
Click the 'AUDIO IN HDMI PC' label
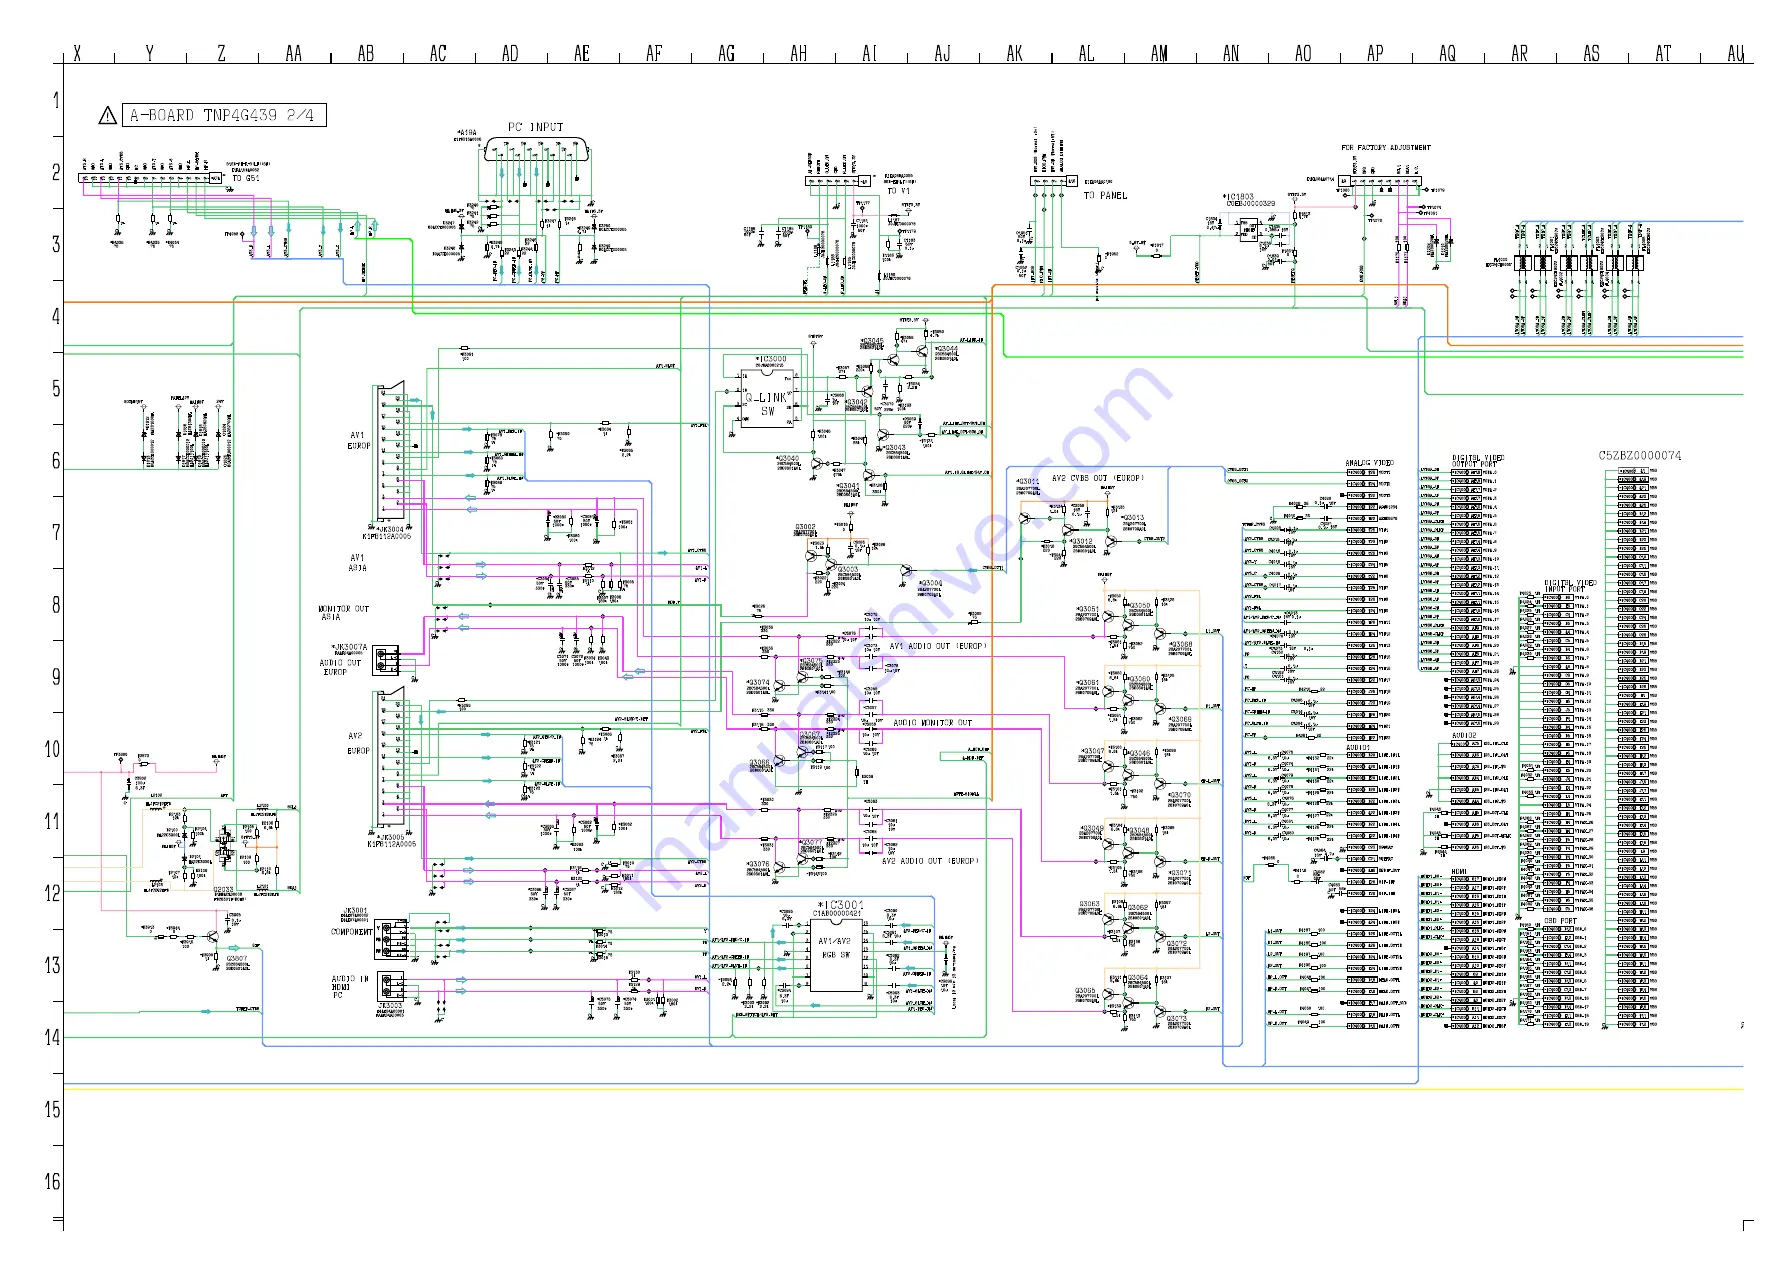tap(350, 987)
